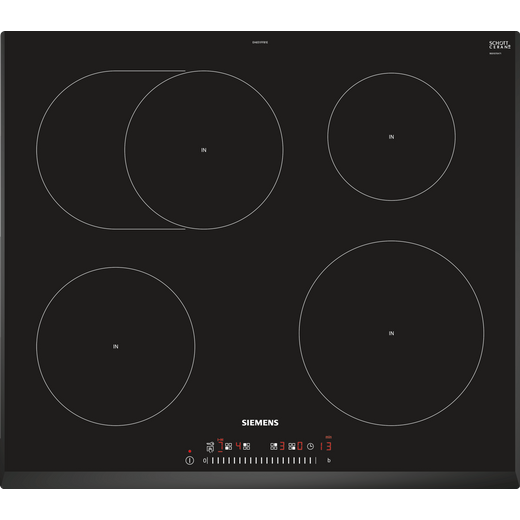Viewport: 520px width, 520px height.
Task: Select the rear-left cooking zone icon
Action: pos(246,446)
